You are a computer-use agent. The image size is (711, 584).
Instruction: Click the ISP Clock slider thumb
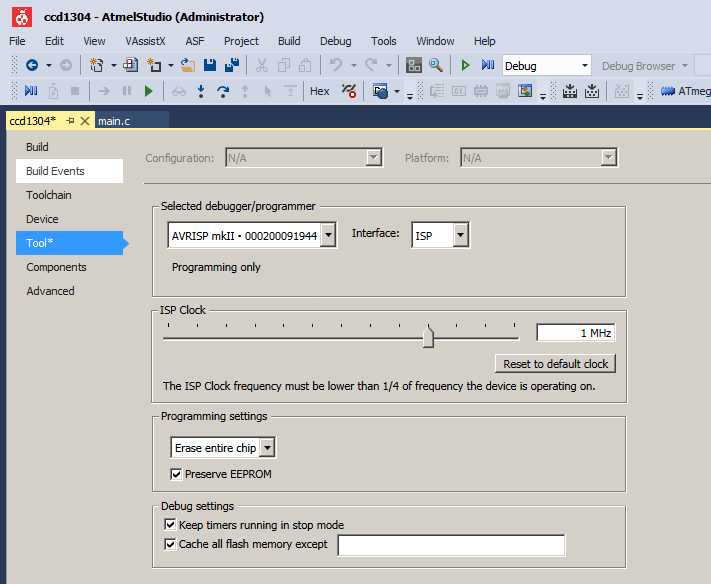(428, 337)
